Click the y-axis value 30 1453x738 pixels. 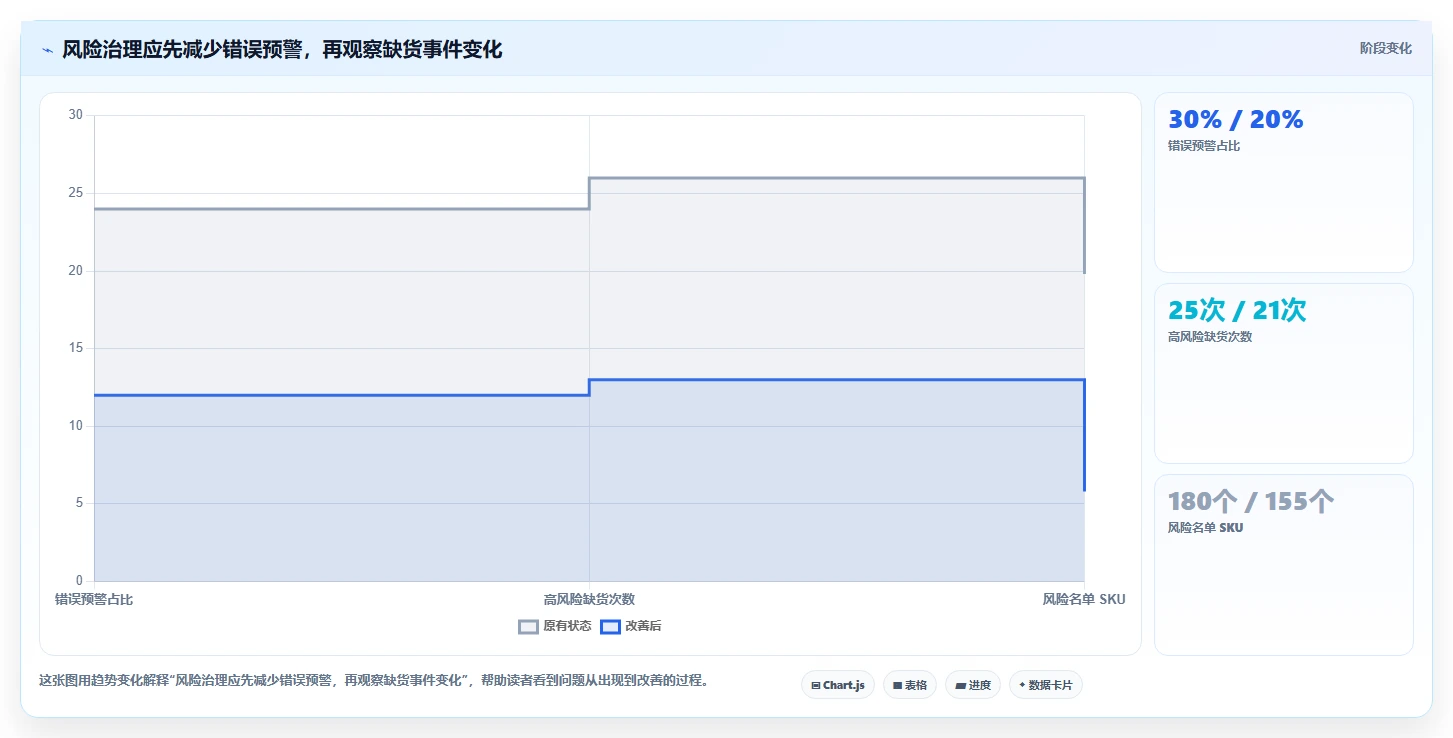click(x=76, y=115)
